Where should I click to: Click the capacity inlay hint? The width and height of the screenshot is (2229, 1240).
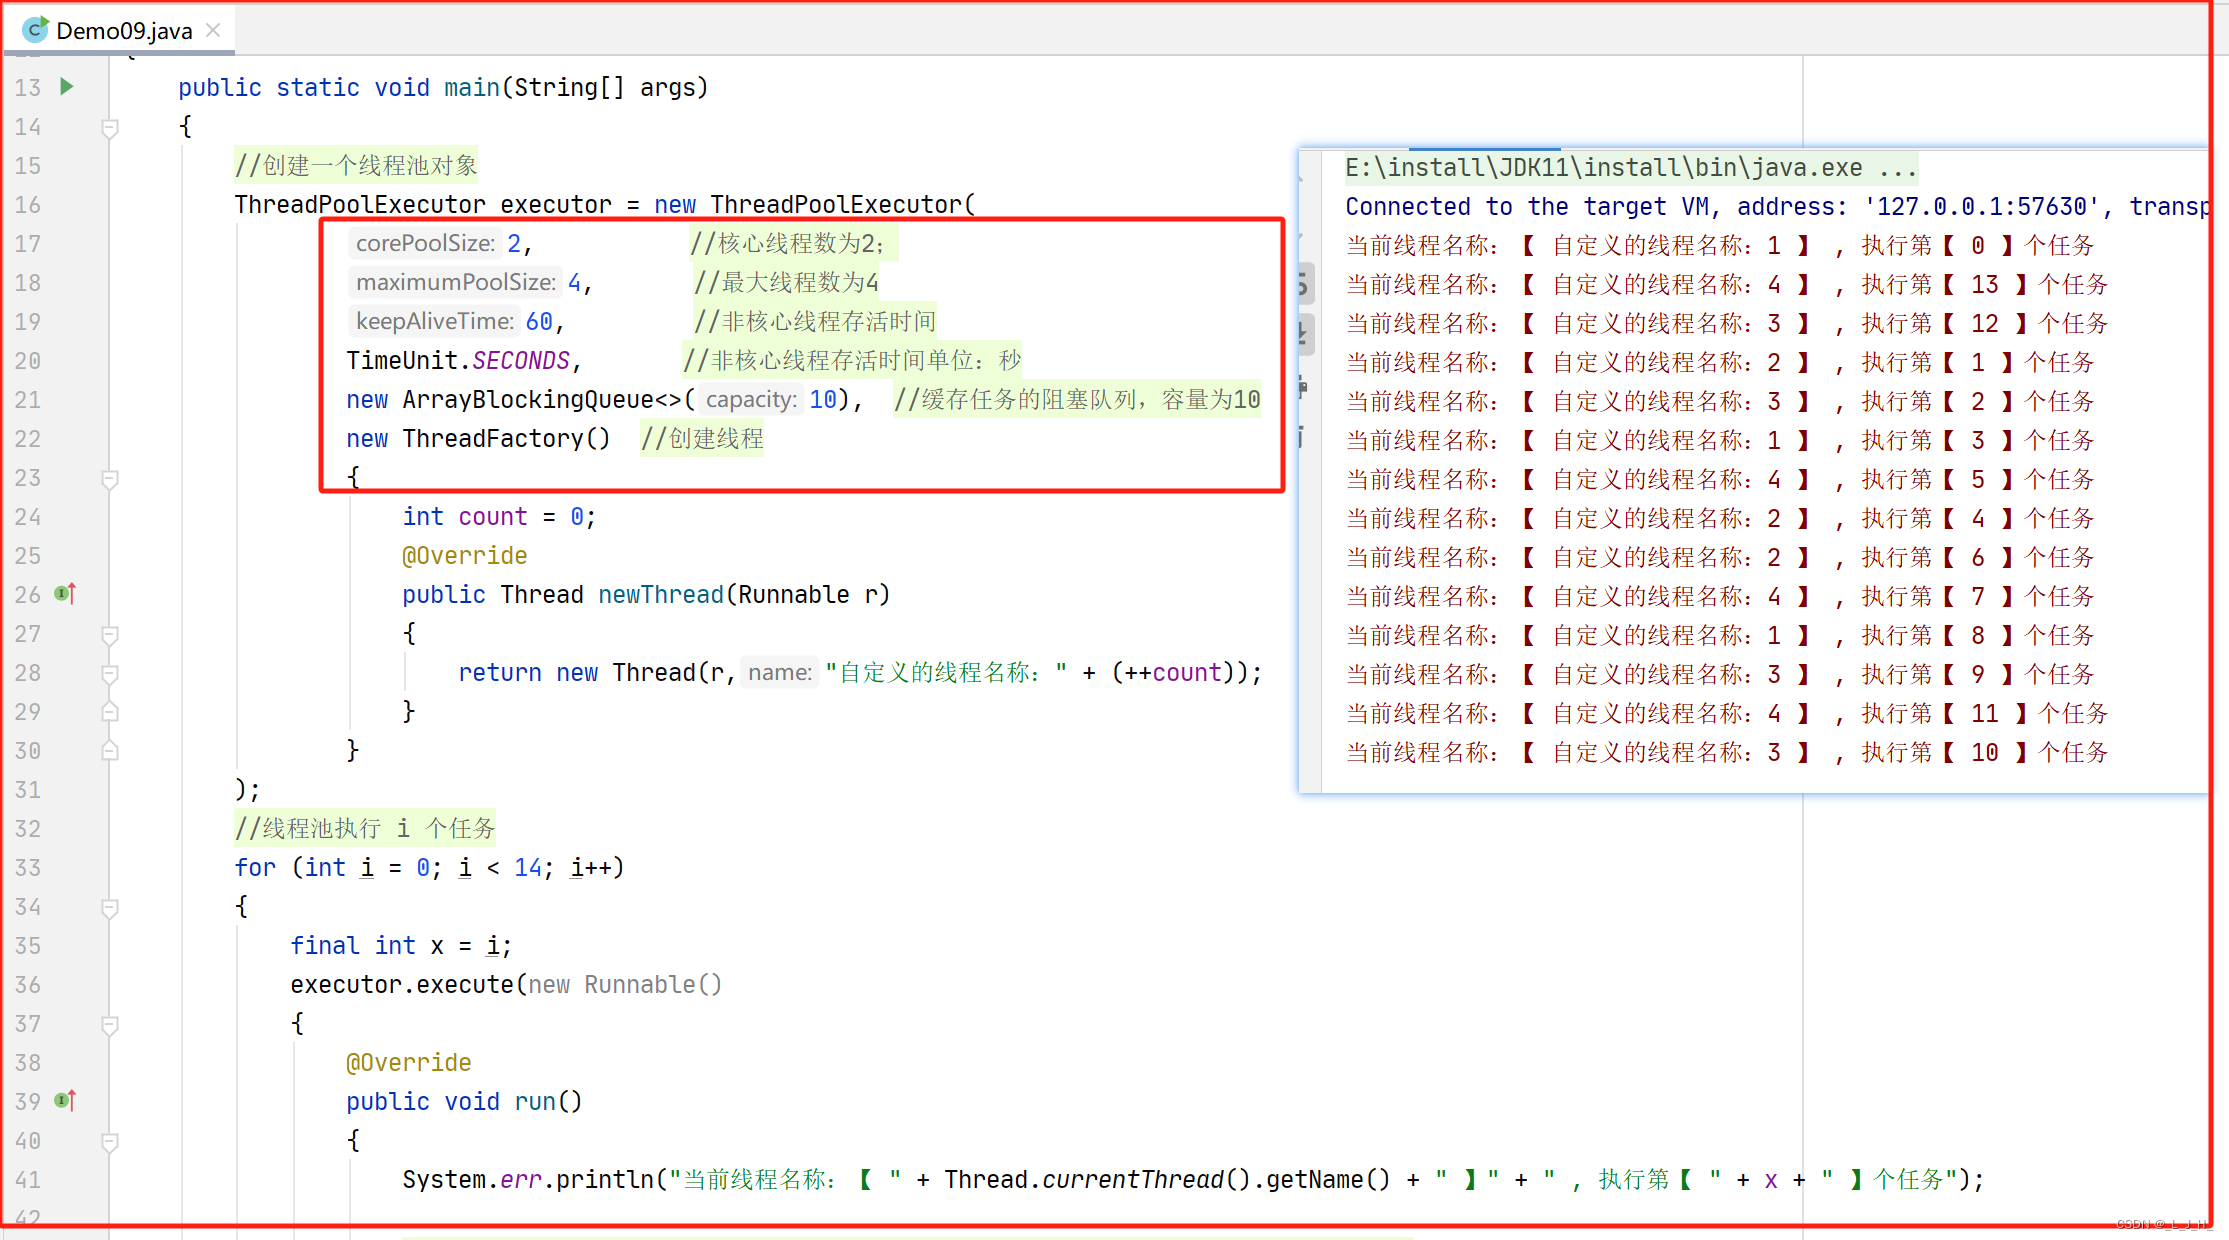[x=751, y=399]
